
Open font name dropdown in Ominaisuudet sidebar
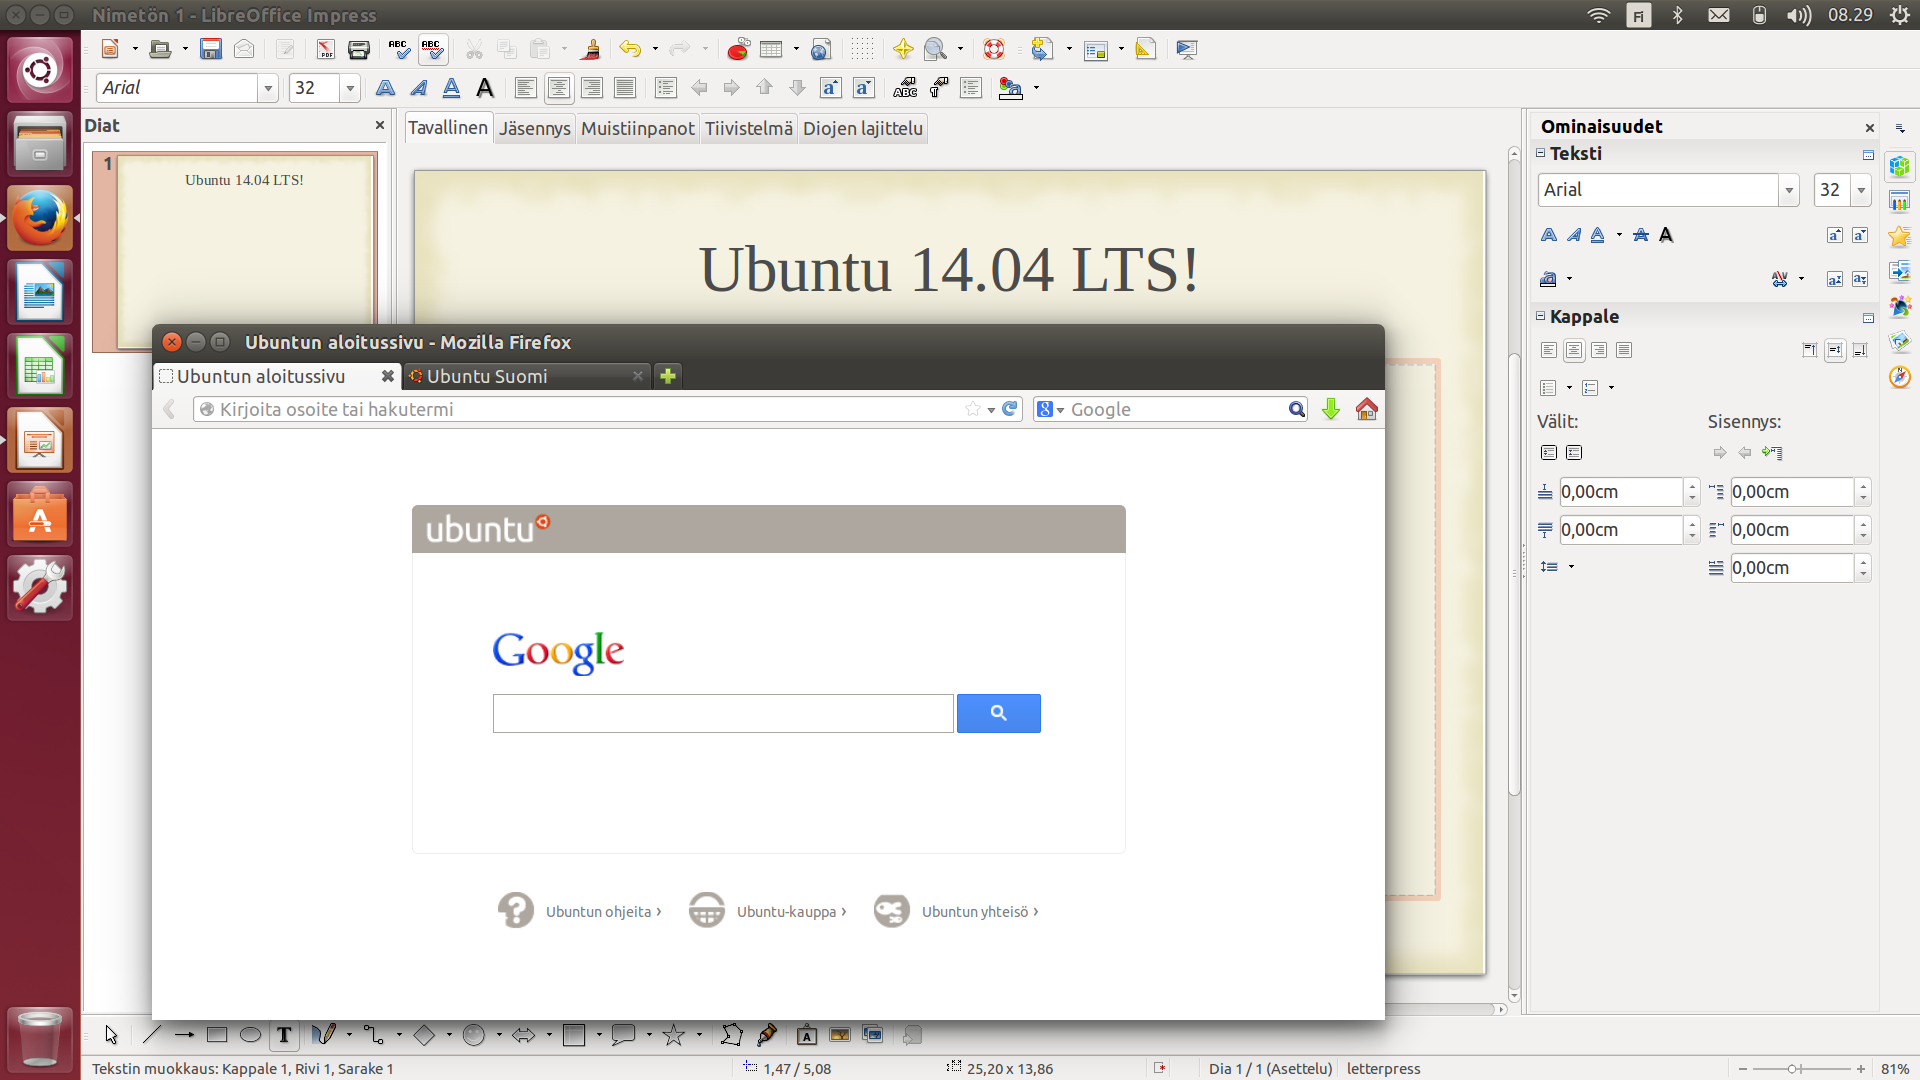click(x=1788, y=190)
